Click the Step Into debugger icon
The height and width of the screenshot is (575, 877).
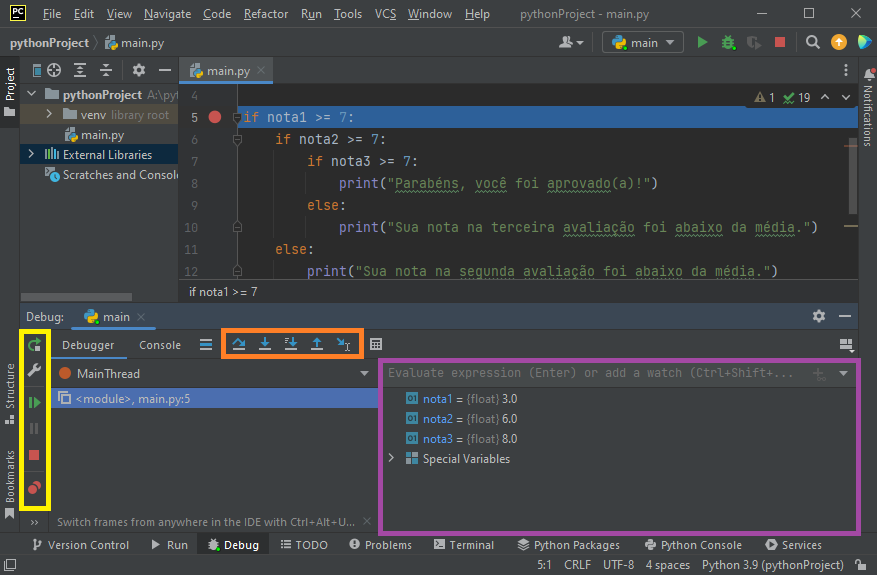coord(265,344)
